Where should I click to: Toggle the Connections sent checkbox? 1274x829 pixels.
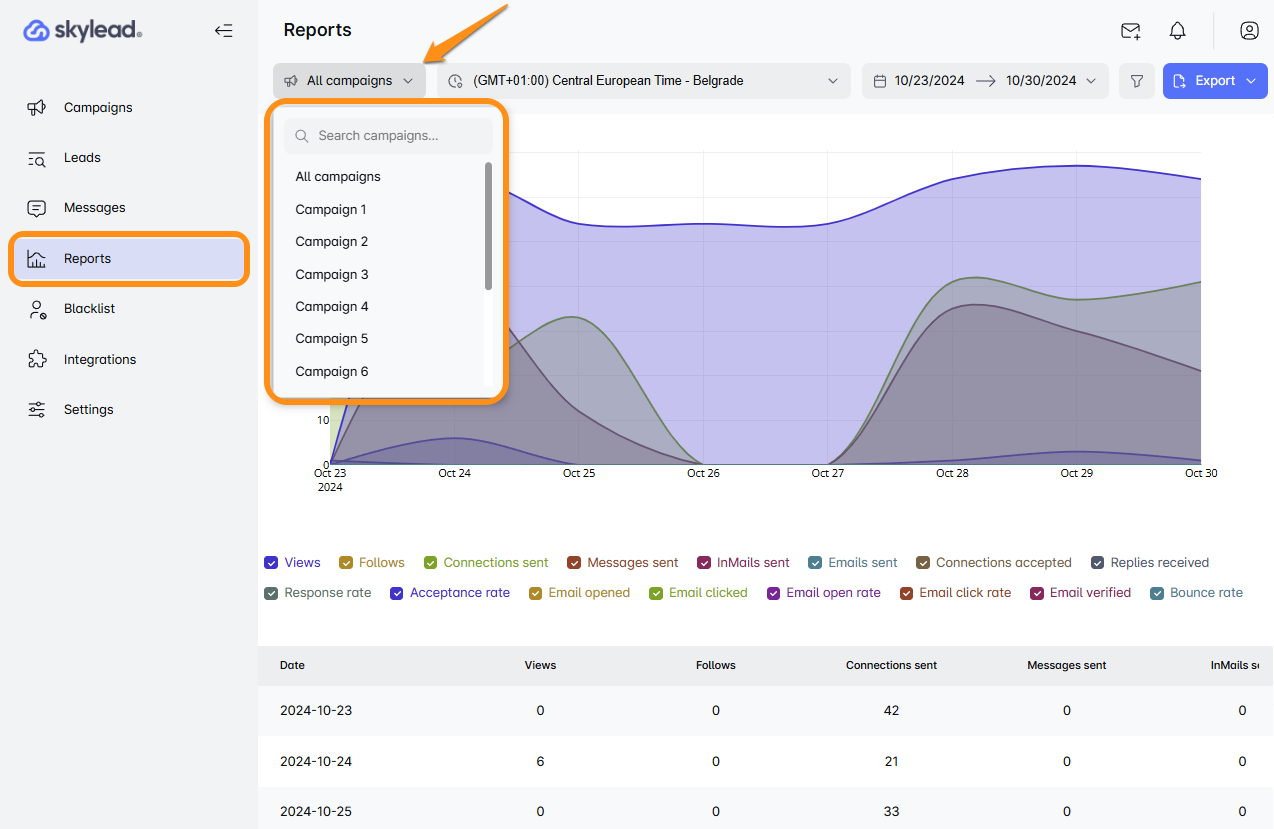point(431,563)
